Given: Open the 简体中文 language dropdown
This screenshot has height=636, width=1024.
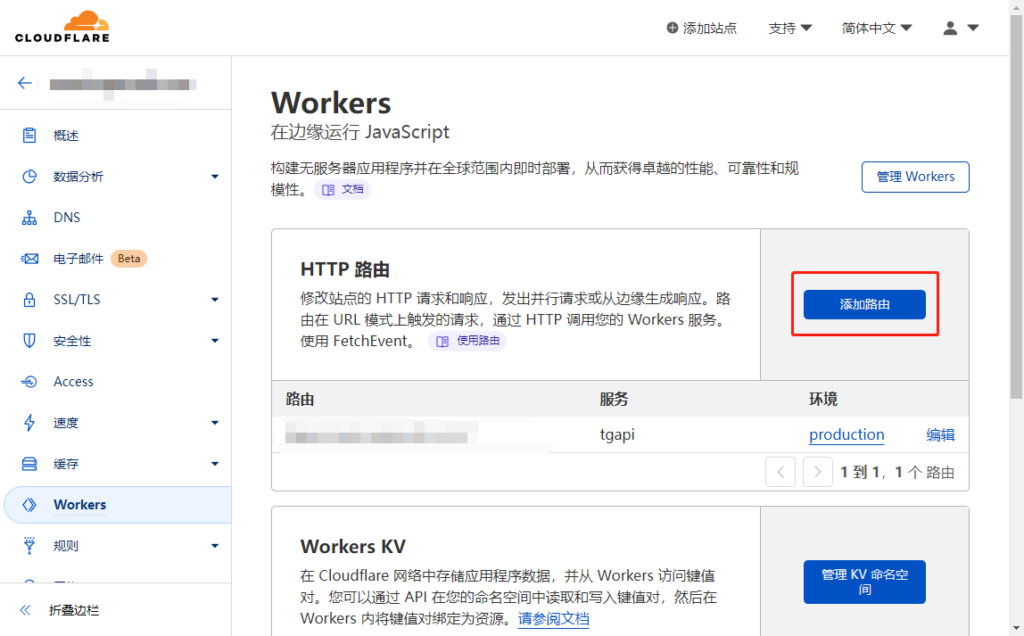Looking at the screenshot, I should pyautogui.click(x=876, y=28).
